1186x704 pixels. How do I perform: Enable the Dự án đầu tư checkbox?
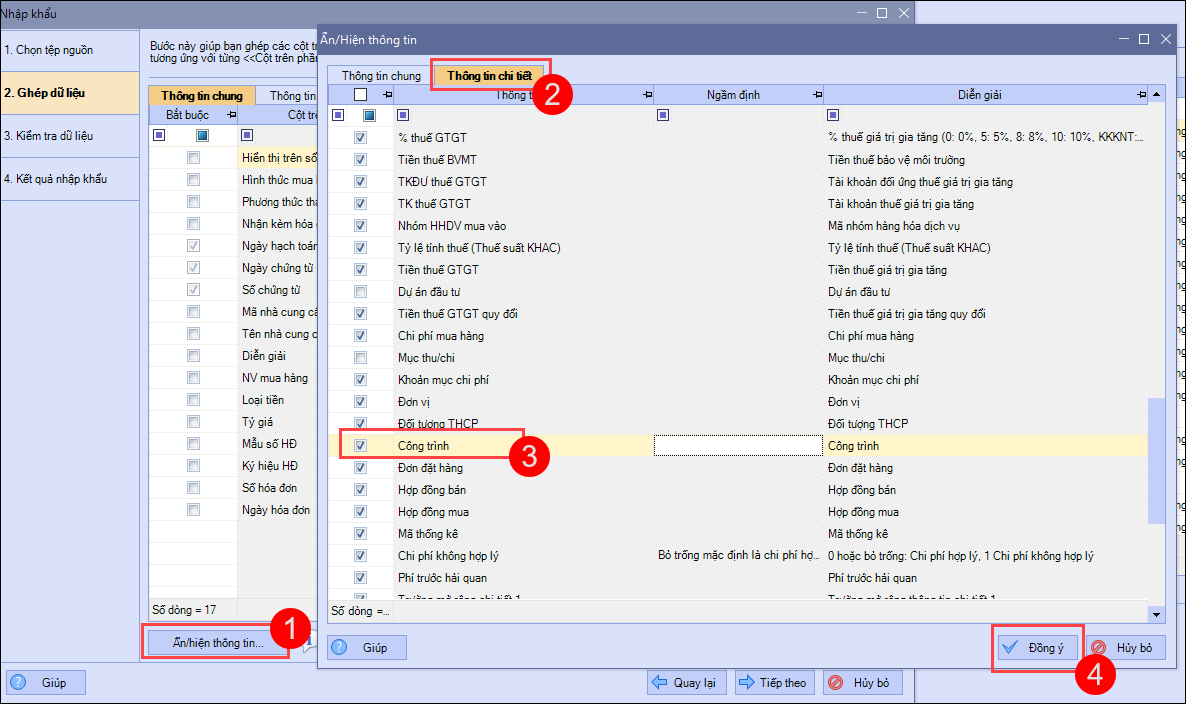360,292
